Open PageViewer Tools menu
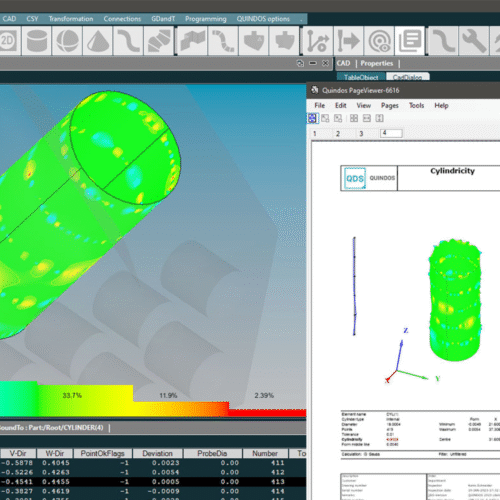Viewport: 500px width, 500px height. point(416,105)
